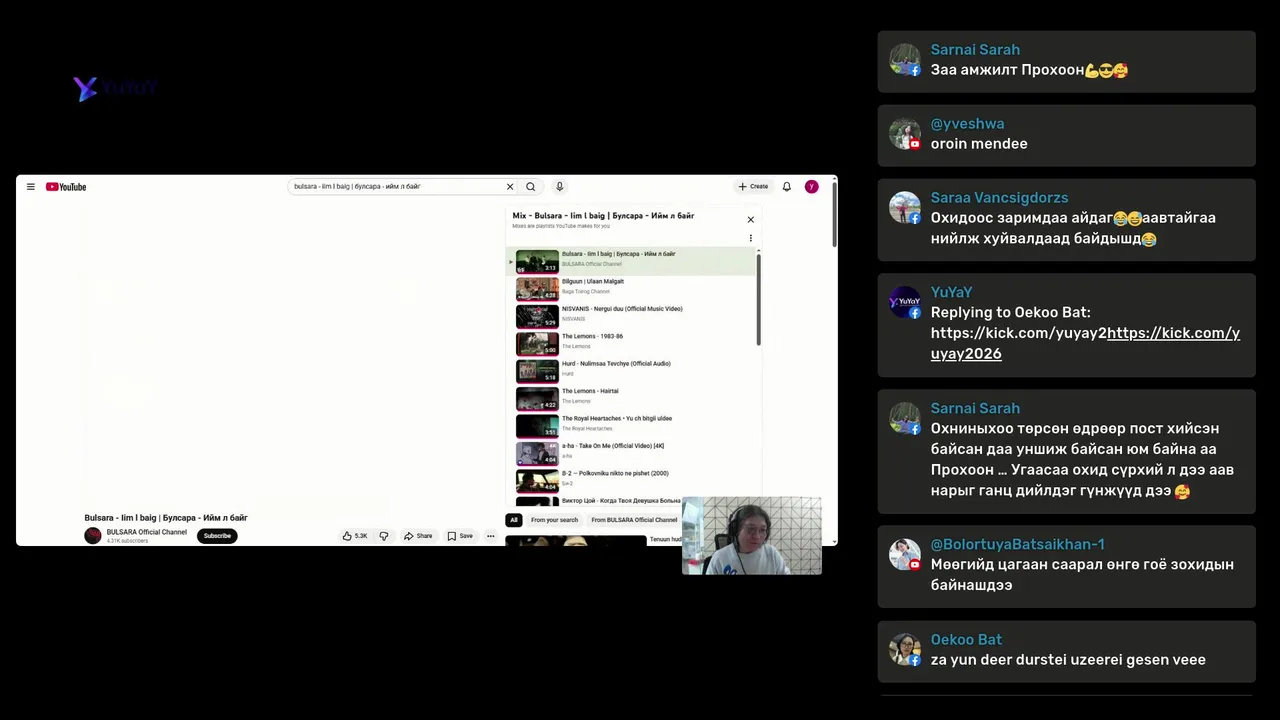Image resolution: width=1280 pixels, height=720 pixels.
Task: Open the notifications bell
Action: click(x=787, y=187)
